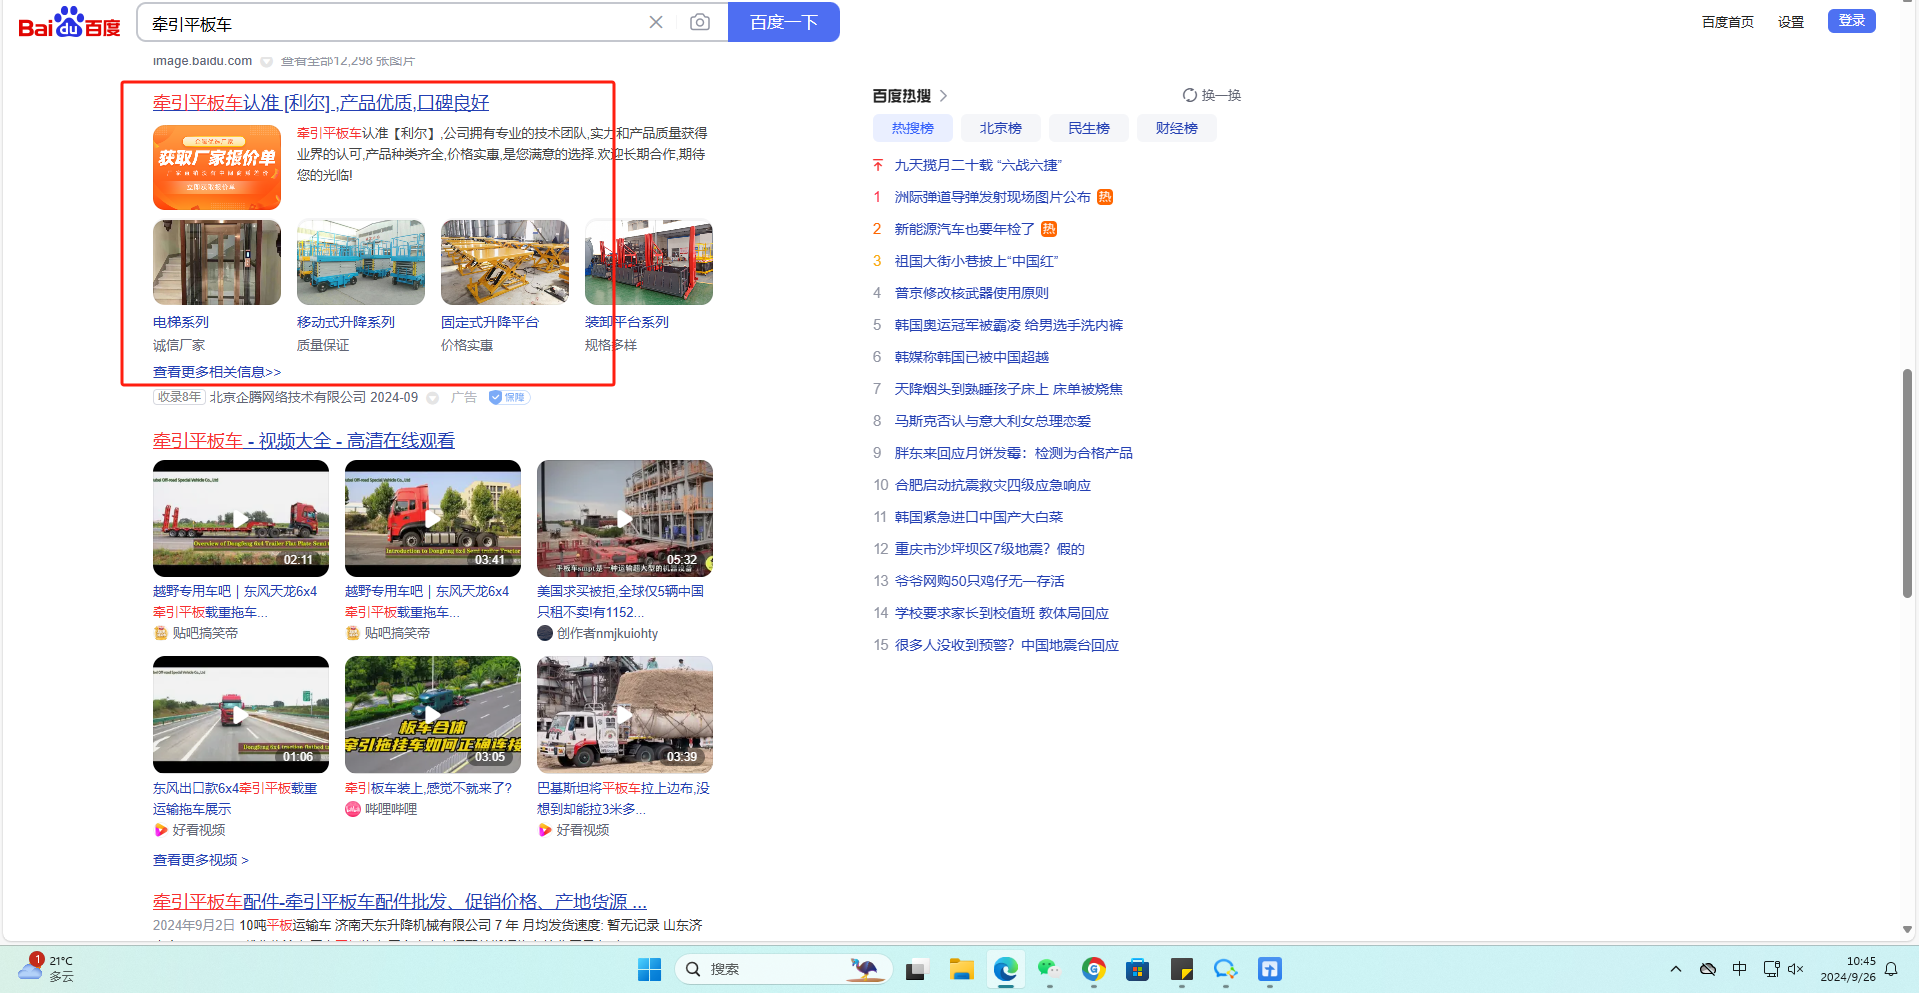Image resolution: width=1919 pixels, height=993 pixels.
Task: Open the notification bell in system tray
Action: 1891,969
